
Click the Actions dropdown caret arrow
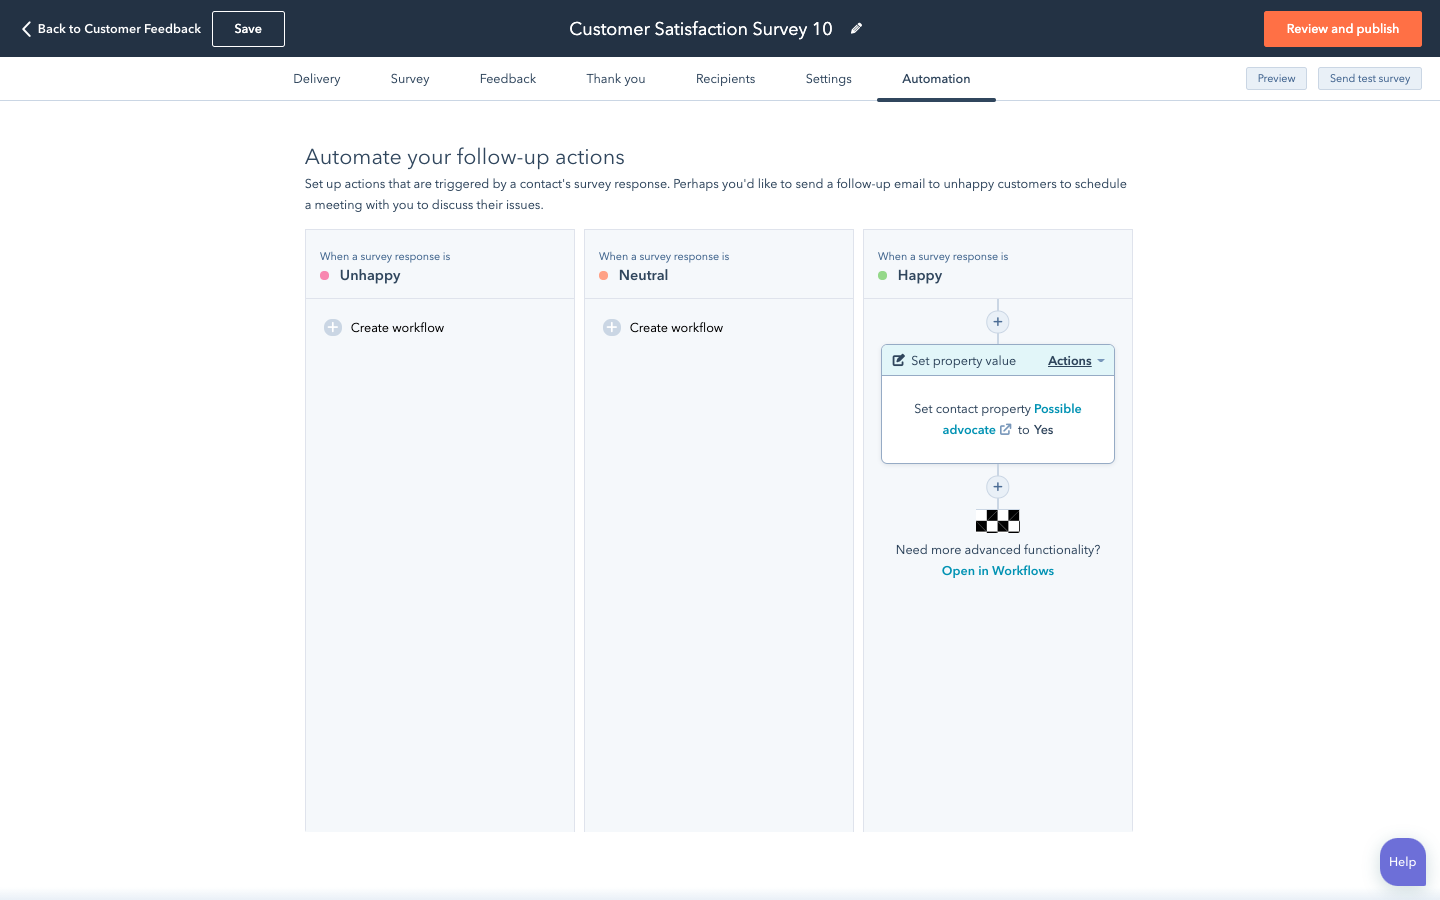point(1101,361)
